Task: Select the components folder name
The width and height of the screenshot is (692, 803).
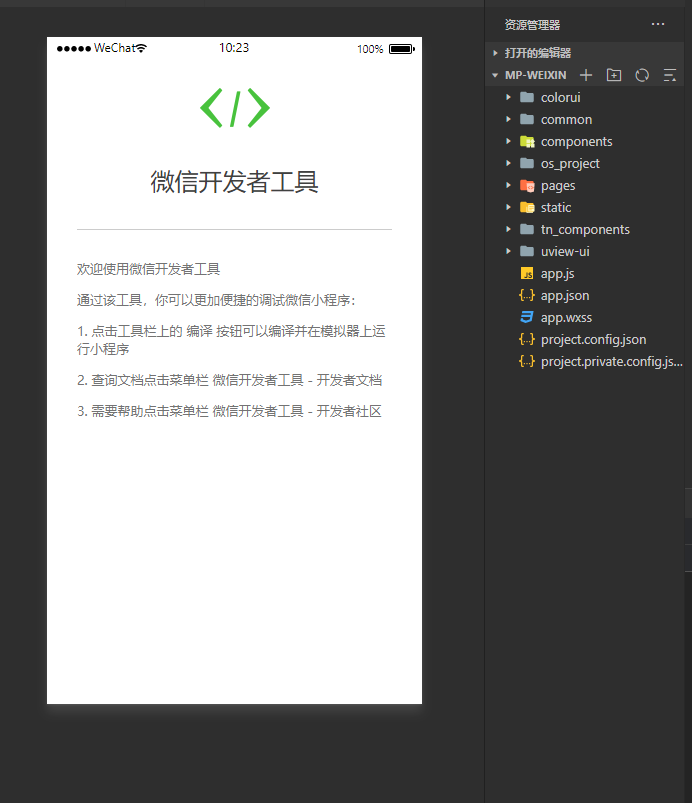Action: coord(576,142)
